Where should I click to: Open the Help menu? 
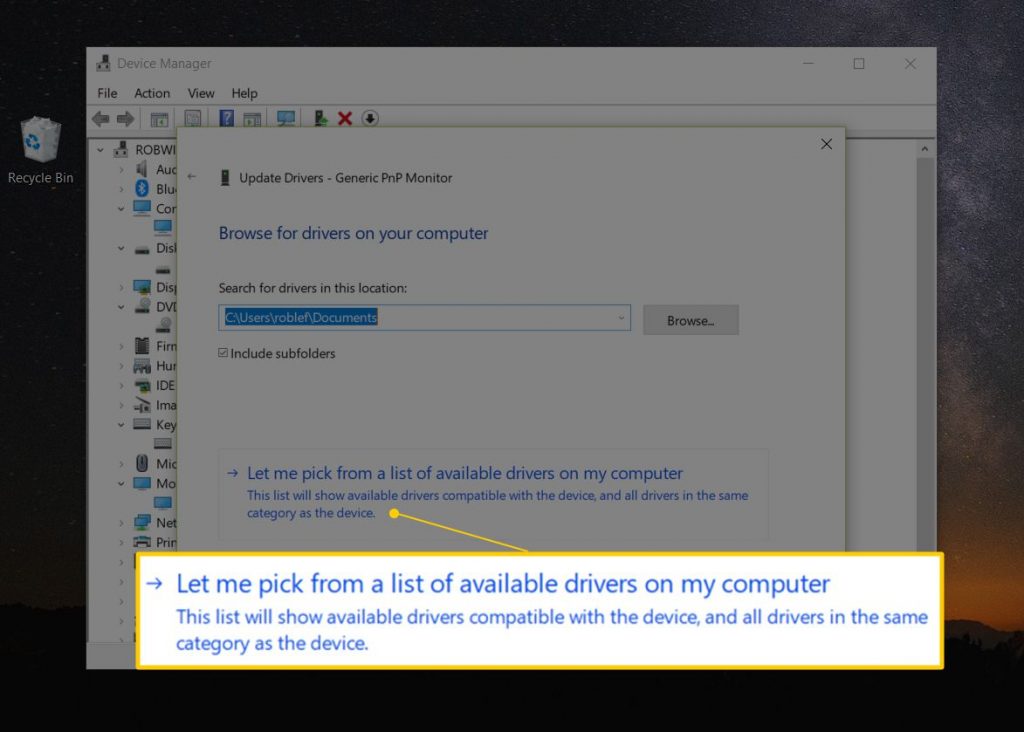244,93
